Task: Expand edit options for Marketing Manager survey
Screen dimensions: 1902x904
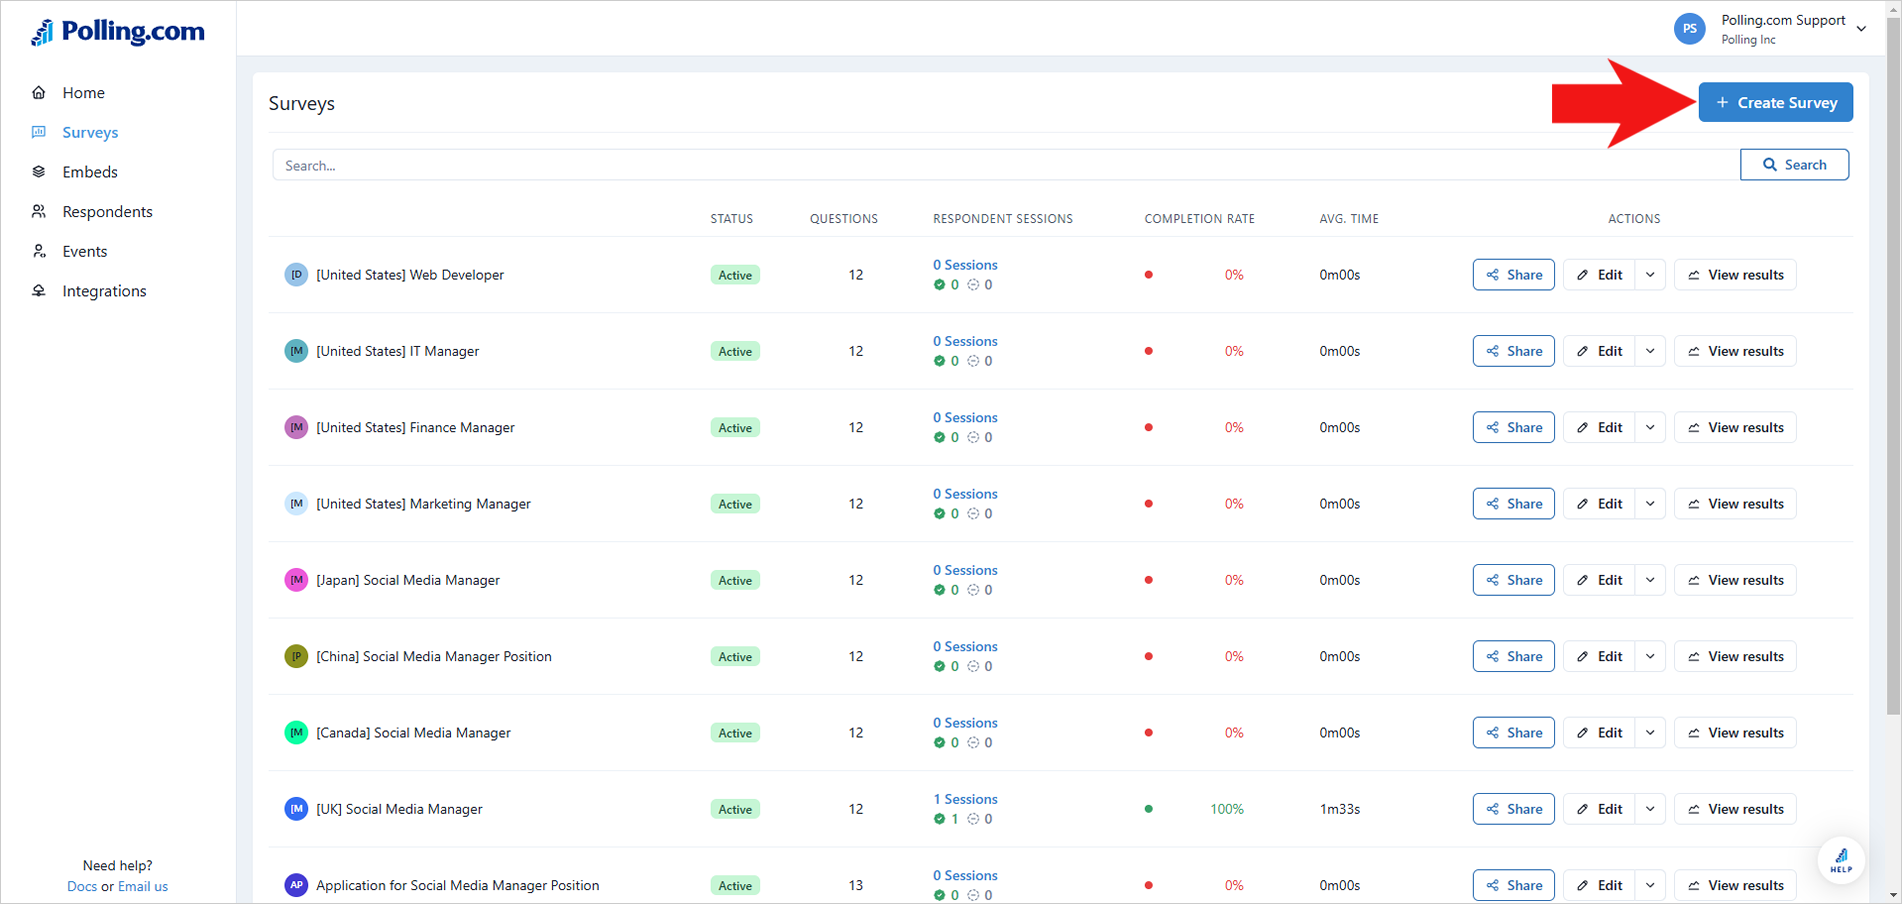Action: click(1650, 504)
